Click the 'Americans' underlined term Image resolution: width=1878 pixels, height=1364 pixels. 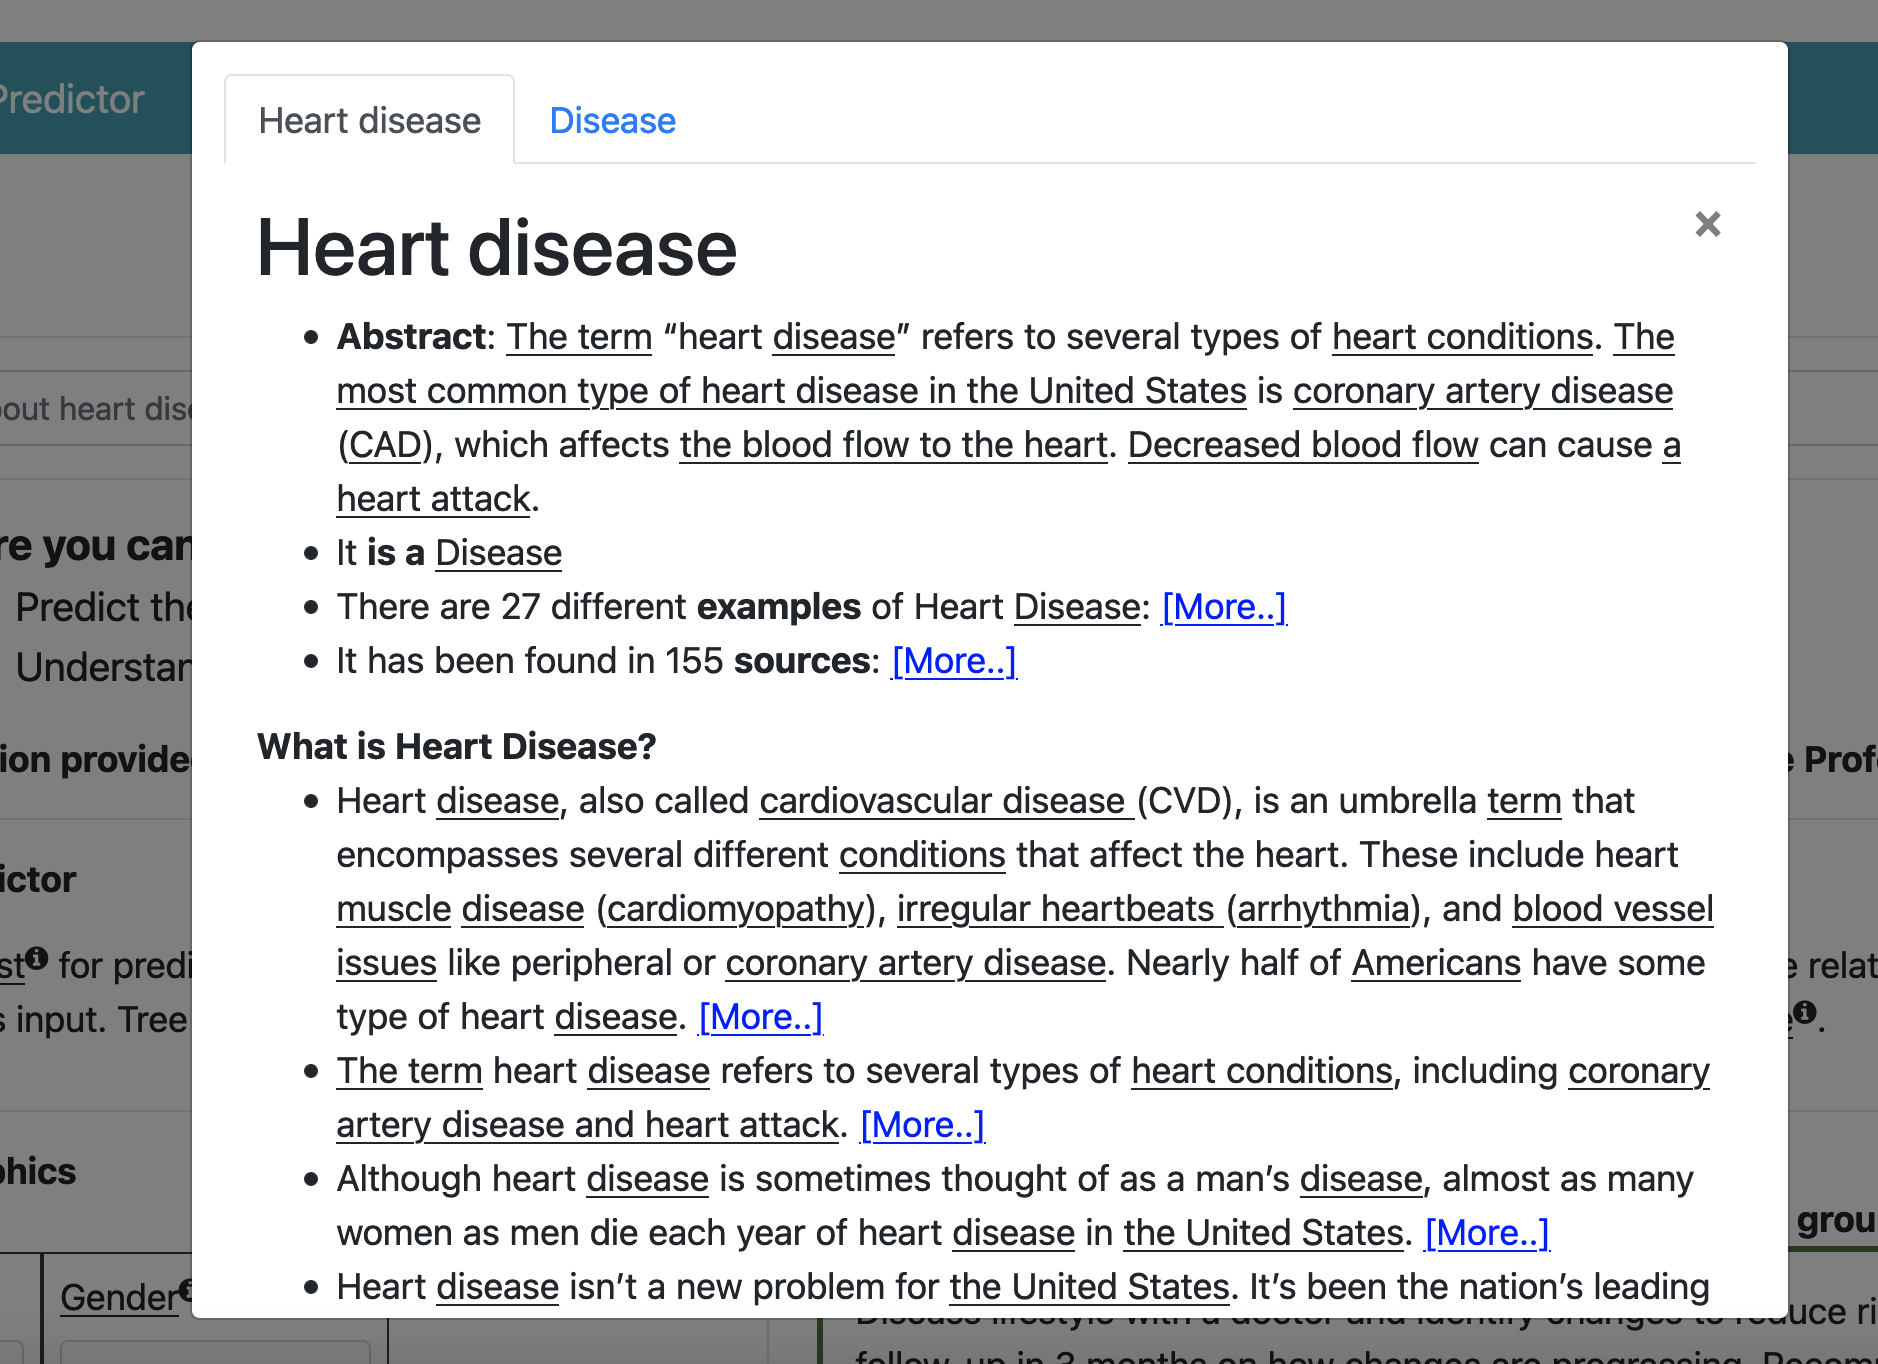coord(1435,963)
